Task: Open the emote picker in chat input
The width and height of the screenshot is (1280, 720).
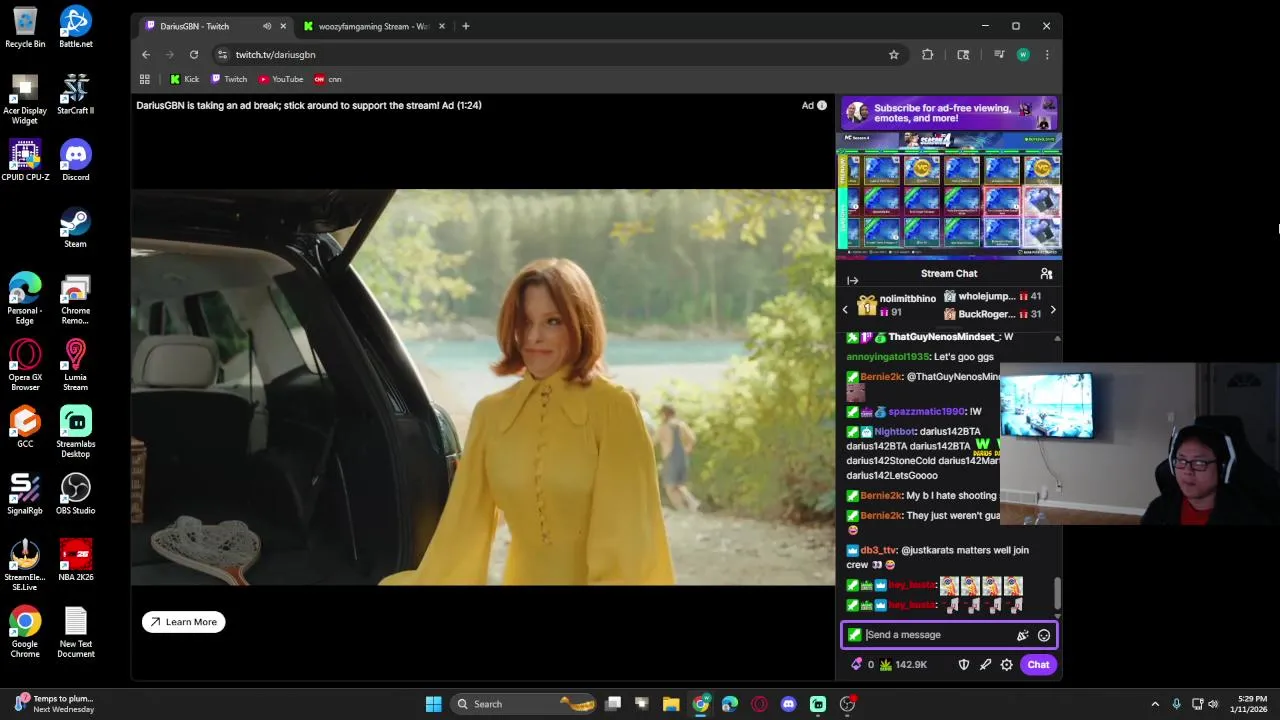Action: click(x=1044, y=635)
